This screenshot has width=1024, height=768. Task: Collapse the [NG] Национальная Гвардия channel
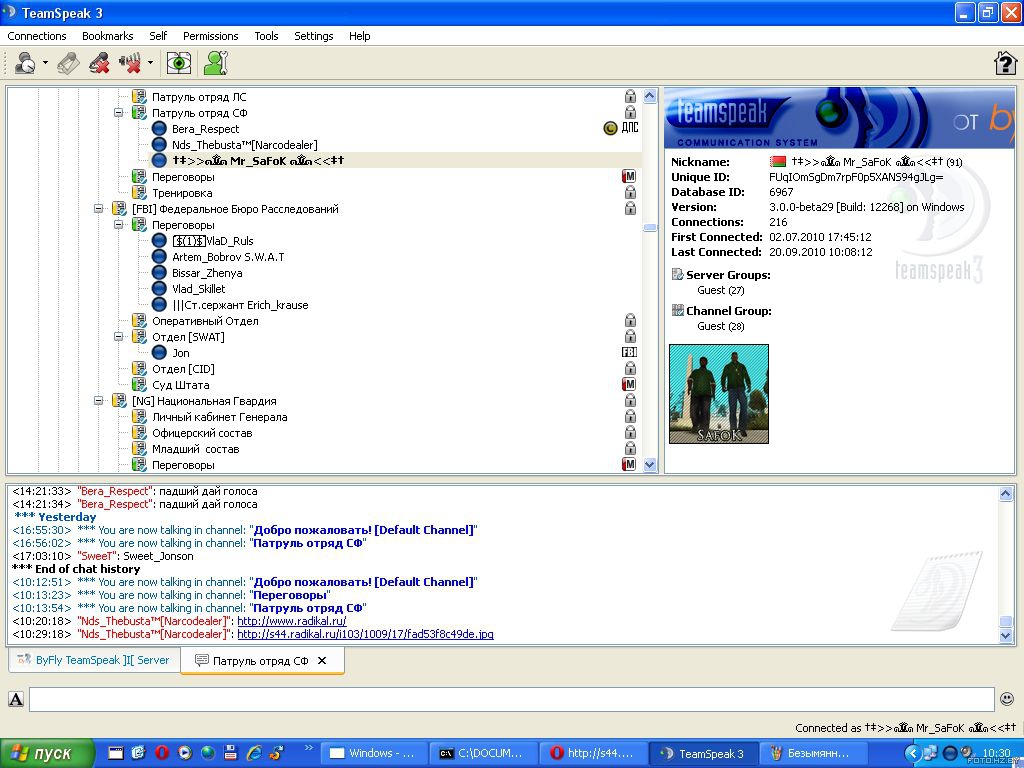98,401
